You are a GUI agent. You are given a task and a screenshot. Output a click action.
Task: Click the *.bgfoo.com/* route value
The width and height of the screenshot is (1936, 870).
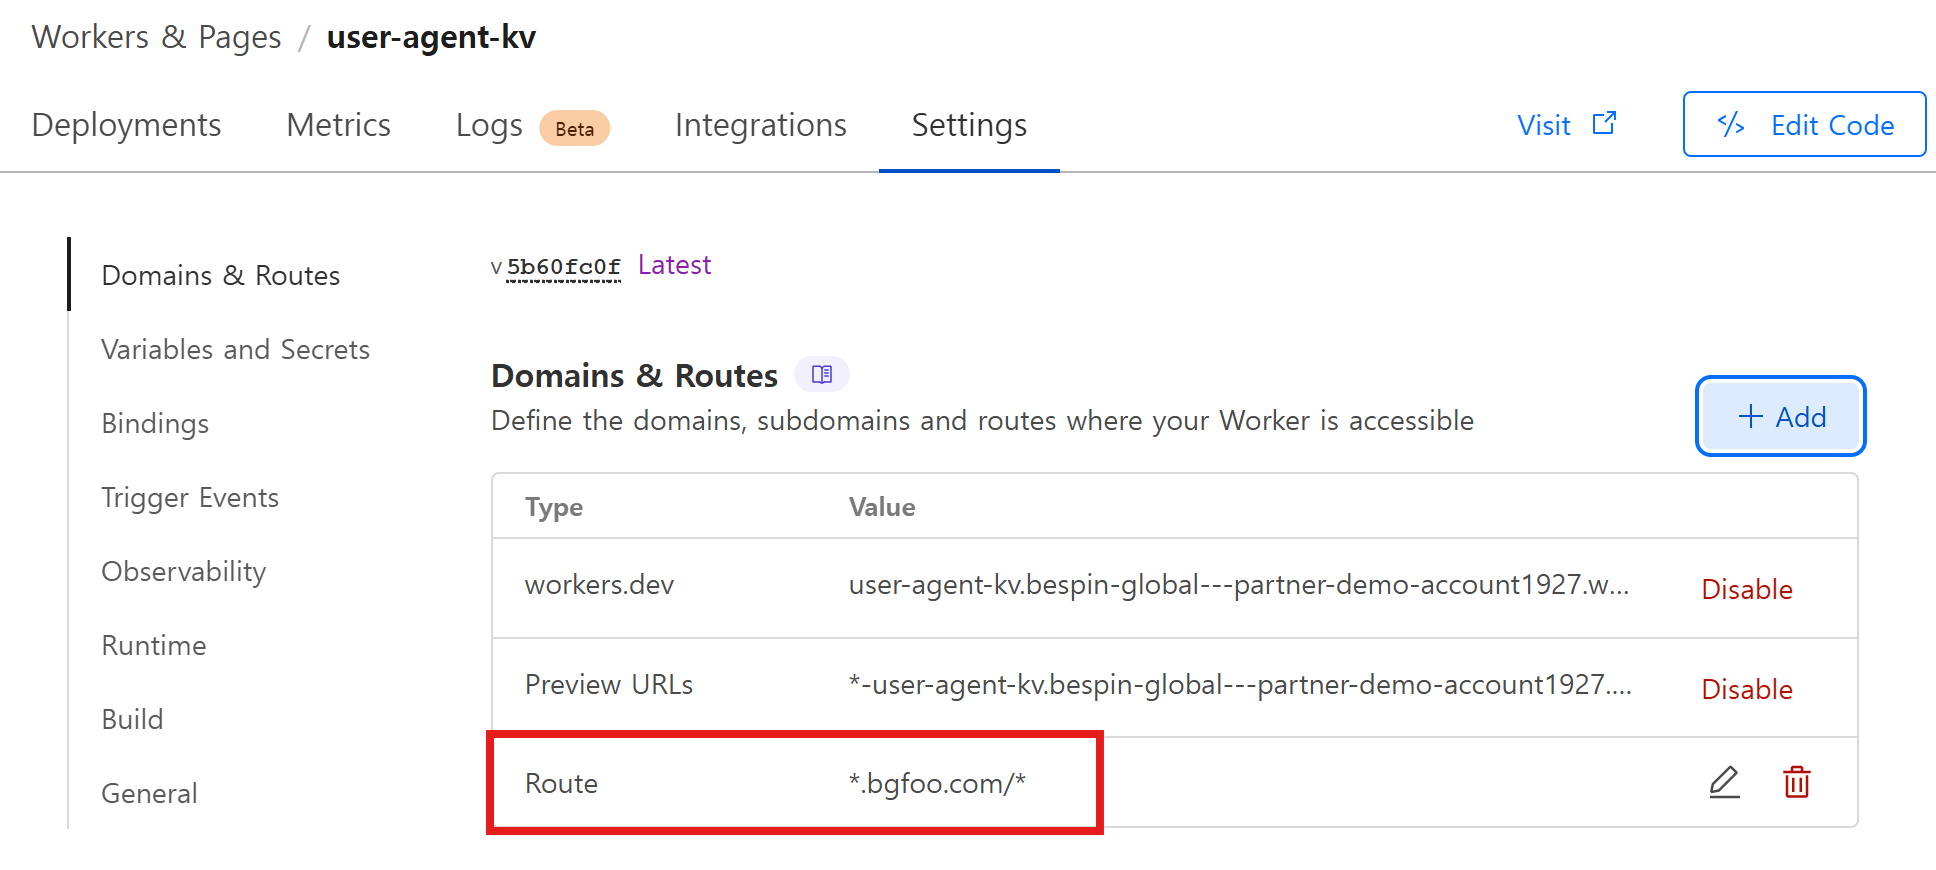click(x=936, y=783)
